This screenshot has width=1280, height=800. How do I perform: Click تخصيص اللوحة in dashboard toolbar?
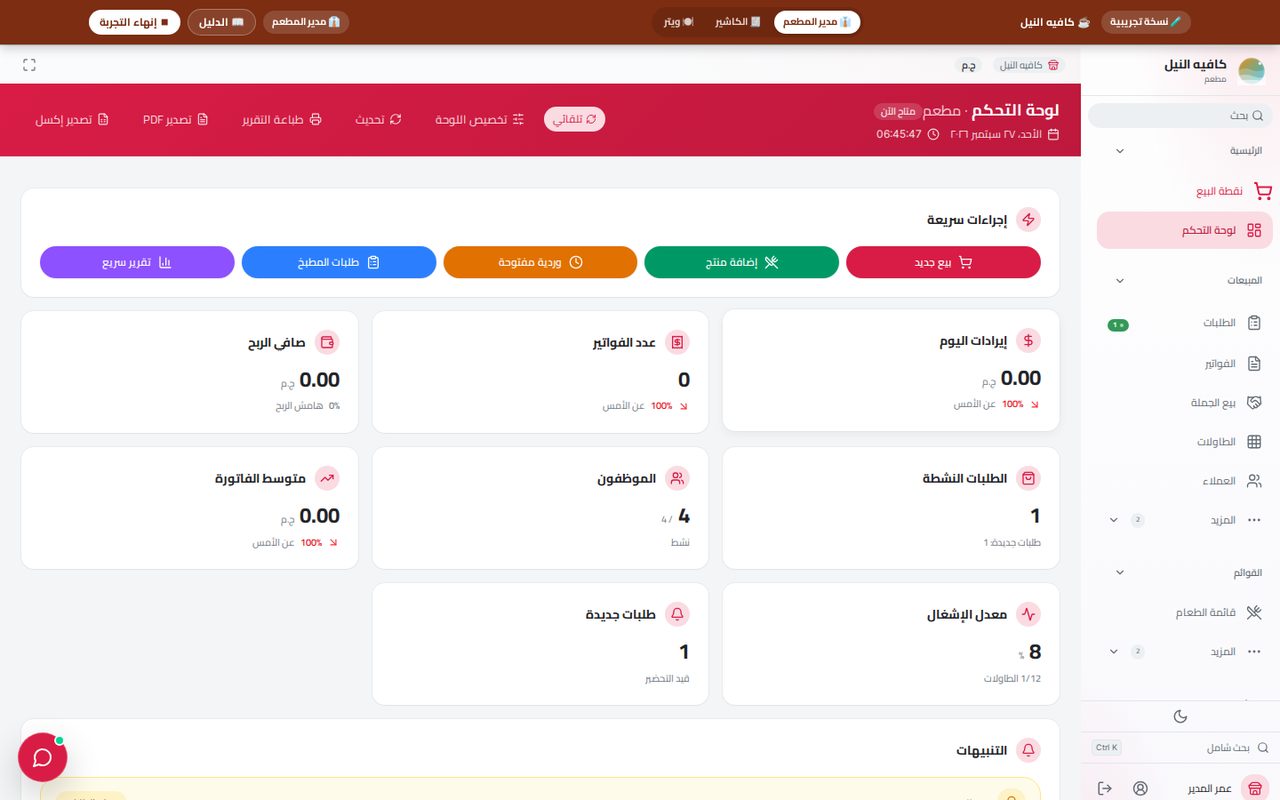pyautogui.click(x=480, y=119)
